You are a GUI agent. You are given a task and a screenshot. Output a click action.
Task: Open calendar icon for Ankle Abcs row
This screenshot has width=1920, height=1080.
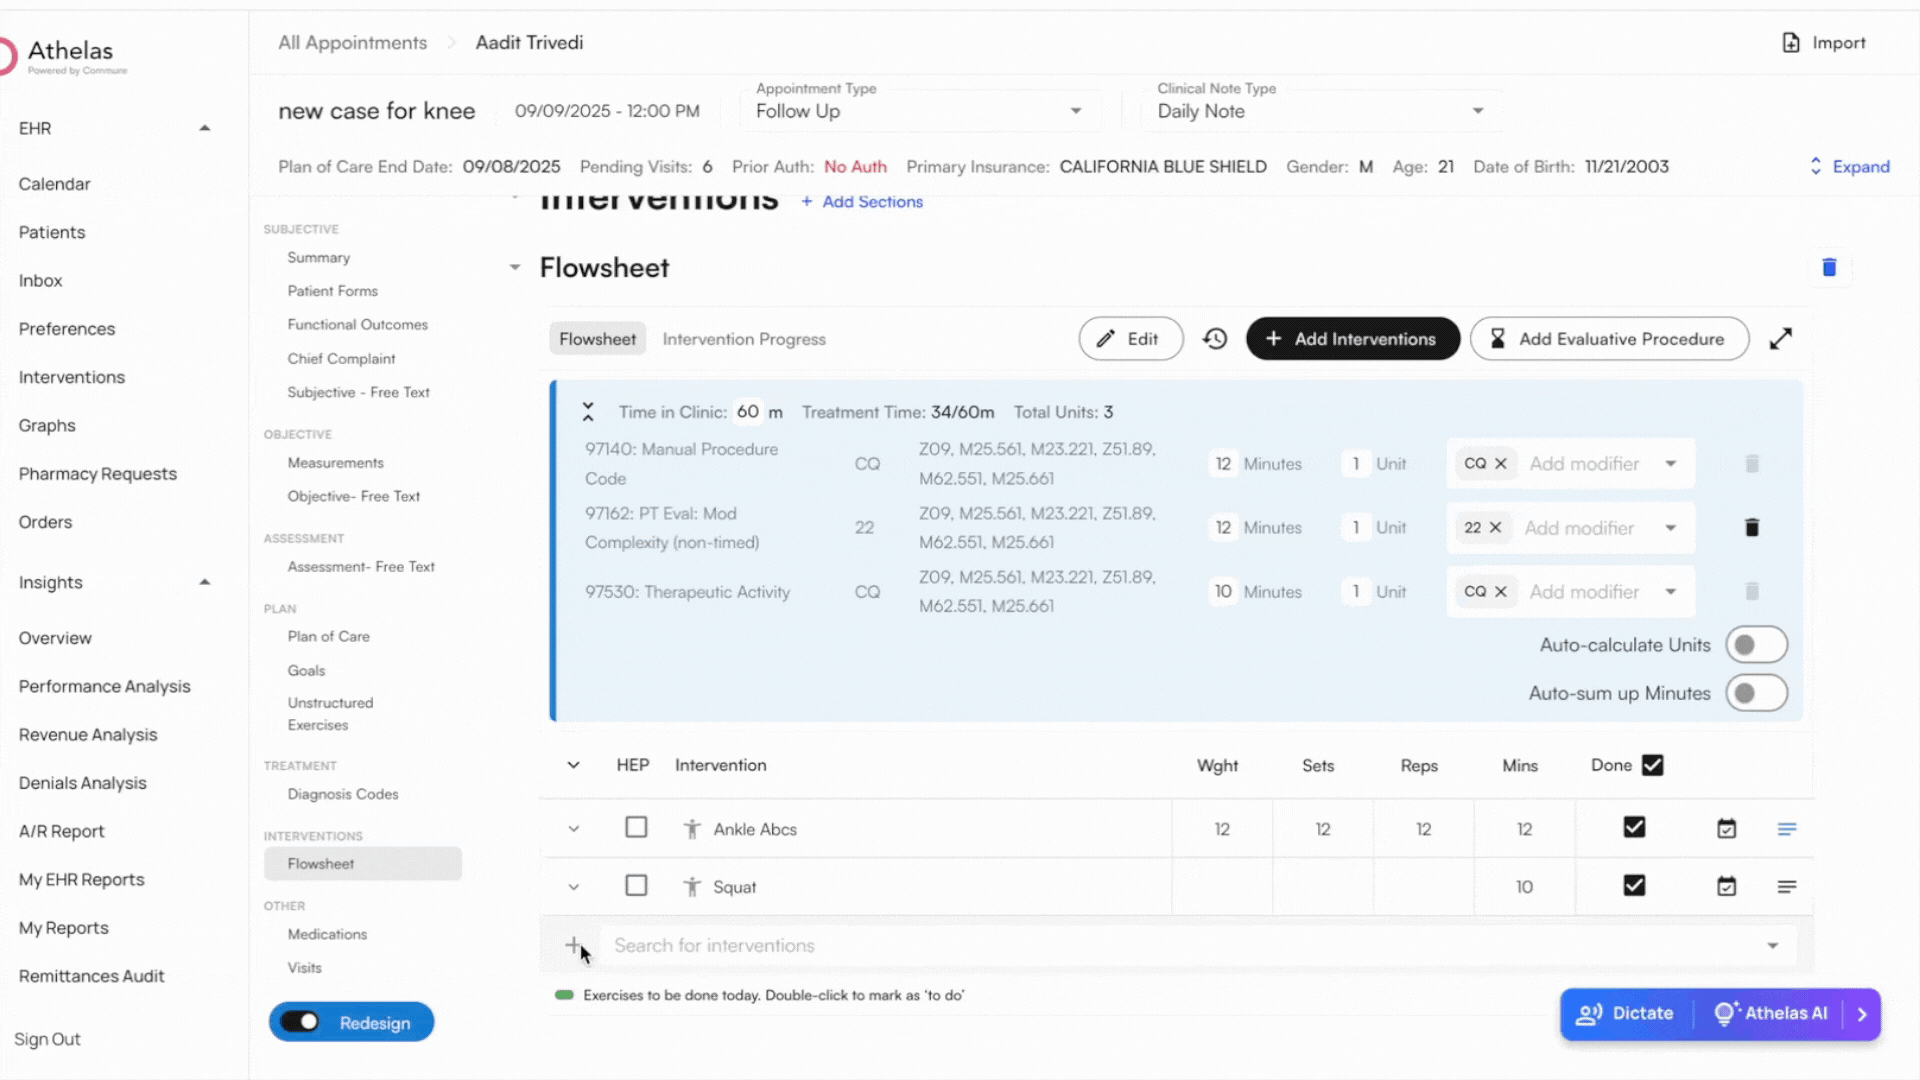(1727, 829)
